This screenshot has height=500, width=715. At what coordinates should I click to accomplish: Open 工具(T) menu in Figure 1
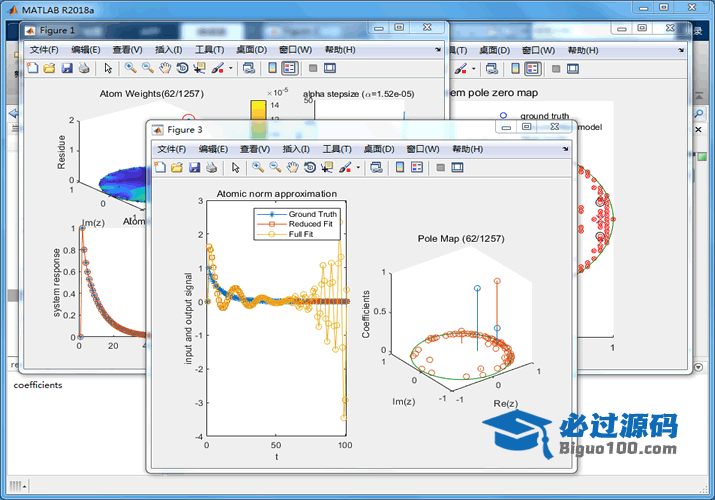point(209,49)
